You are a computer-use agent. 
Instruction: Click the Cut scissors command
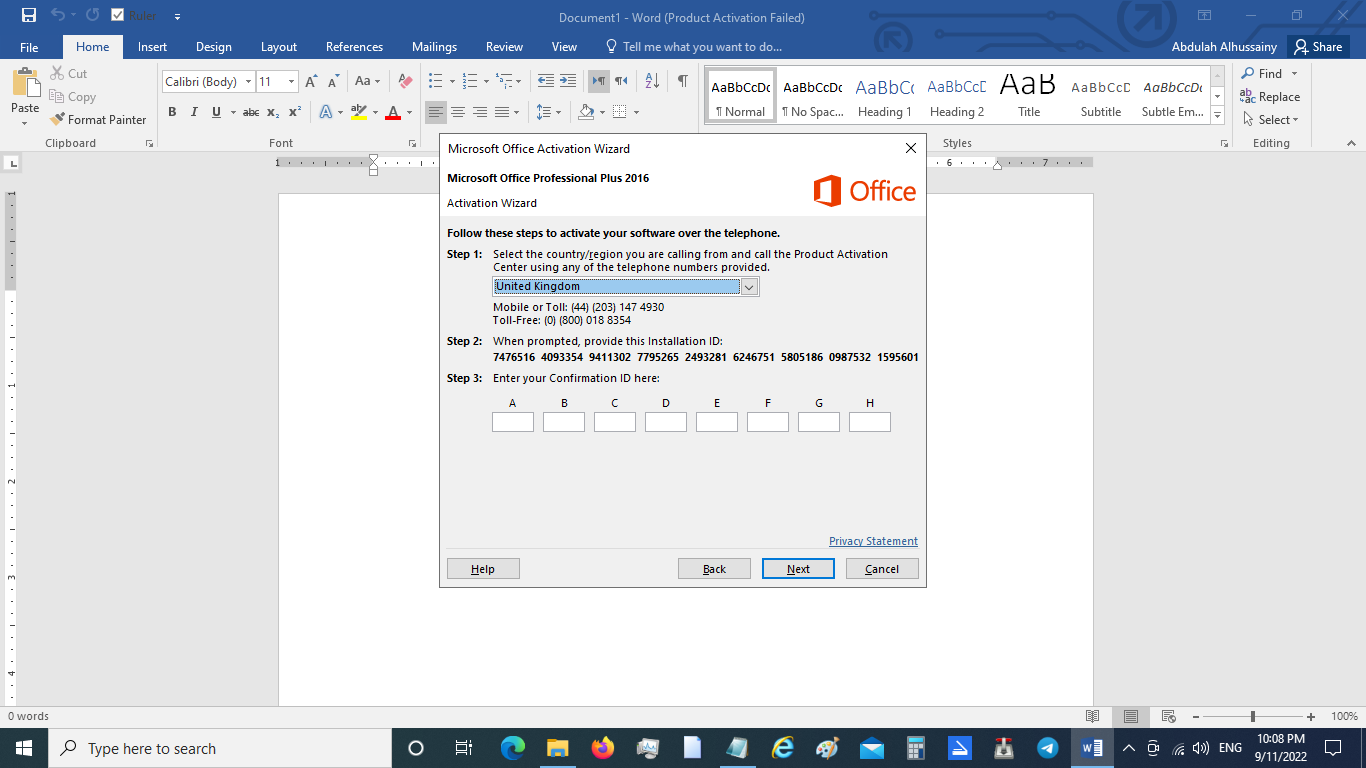tap(68, 73)
